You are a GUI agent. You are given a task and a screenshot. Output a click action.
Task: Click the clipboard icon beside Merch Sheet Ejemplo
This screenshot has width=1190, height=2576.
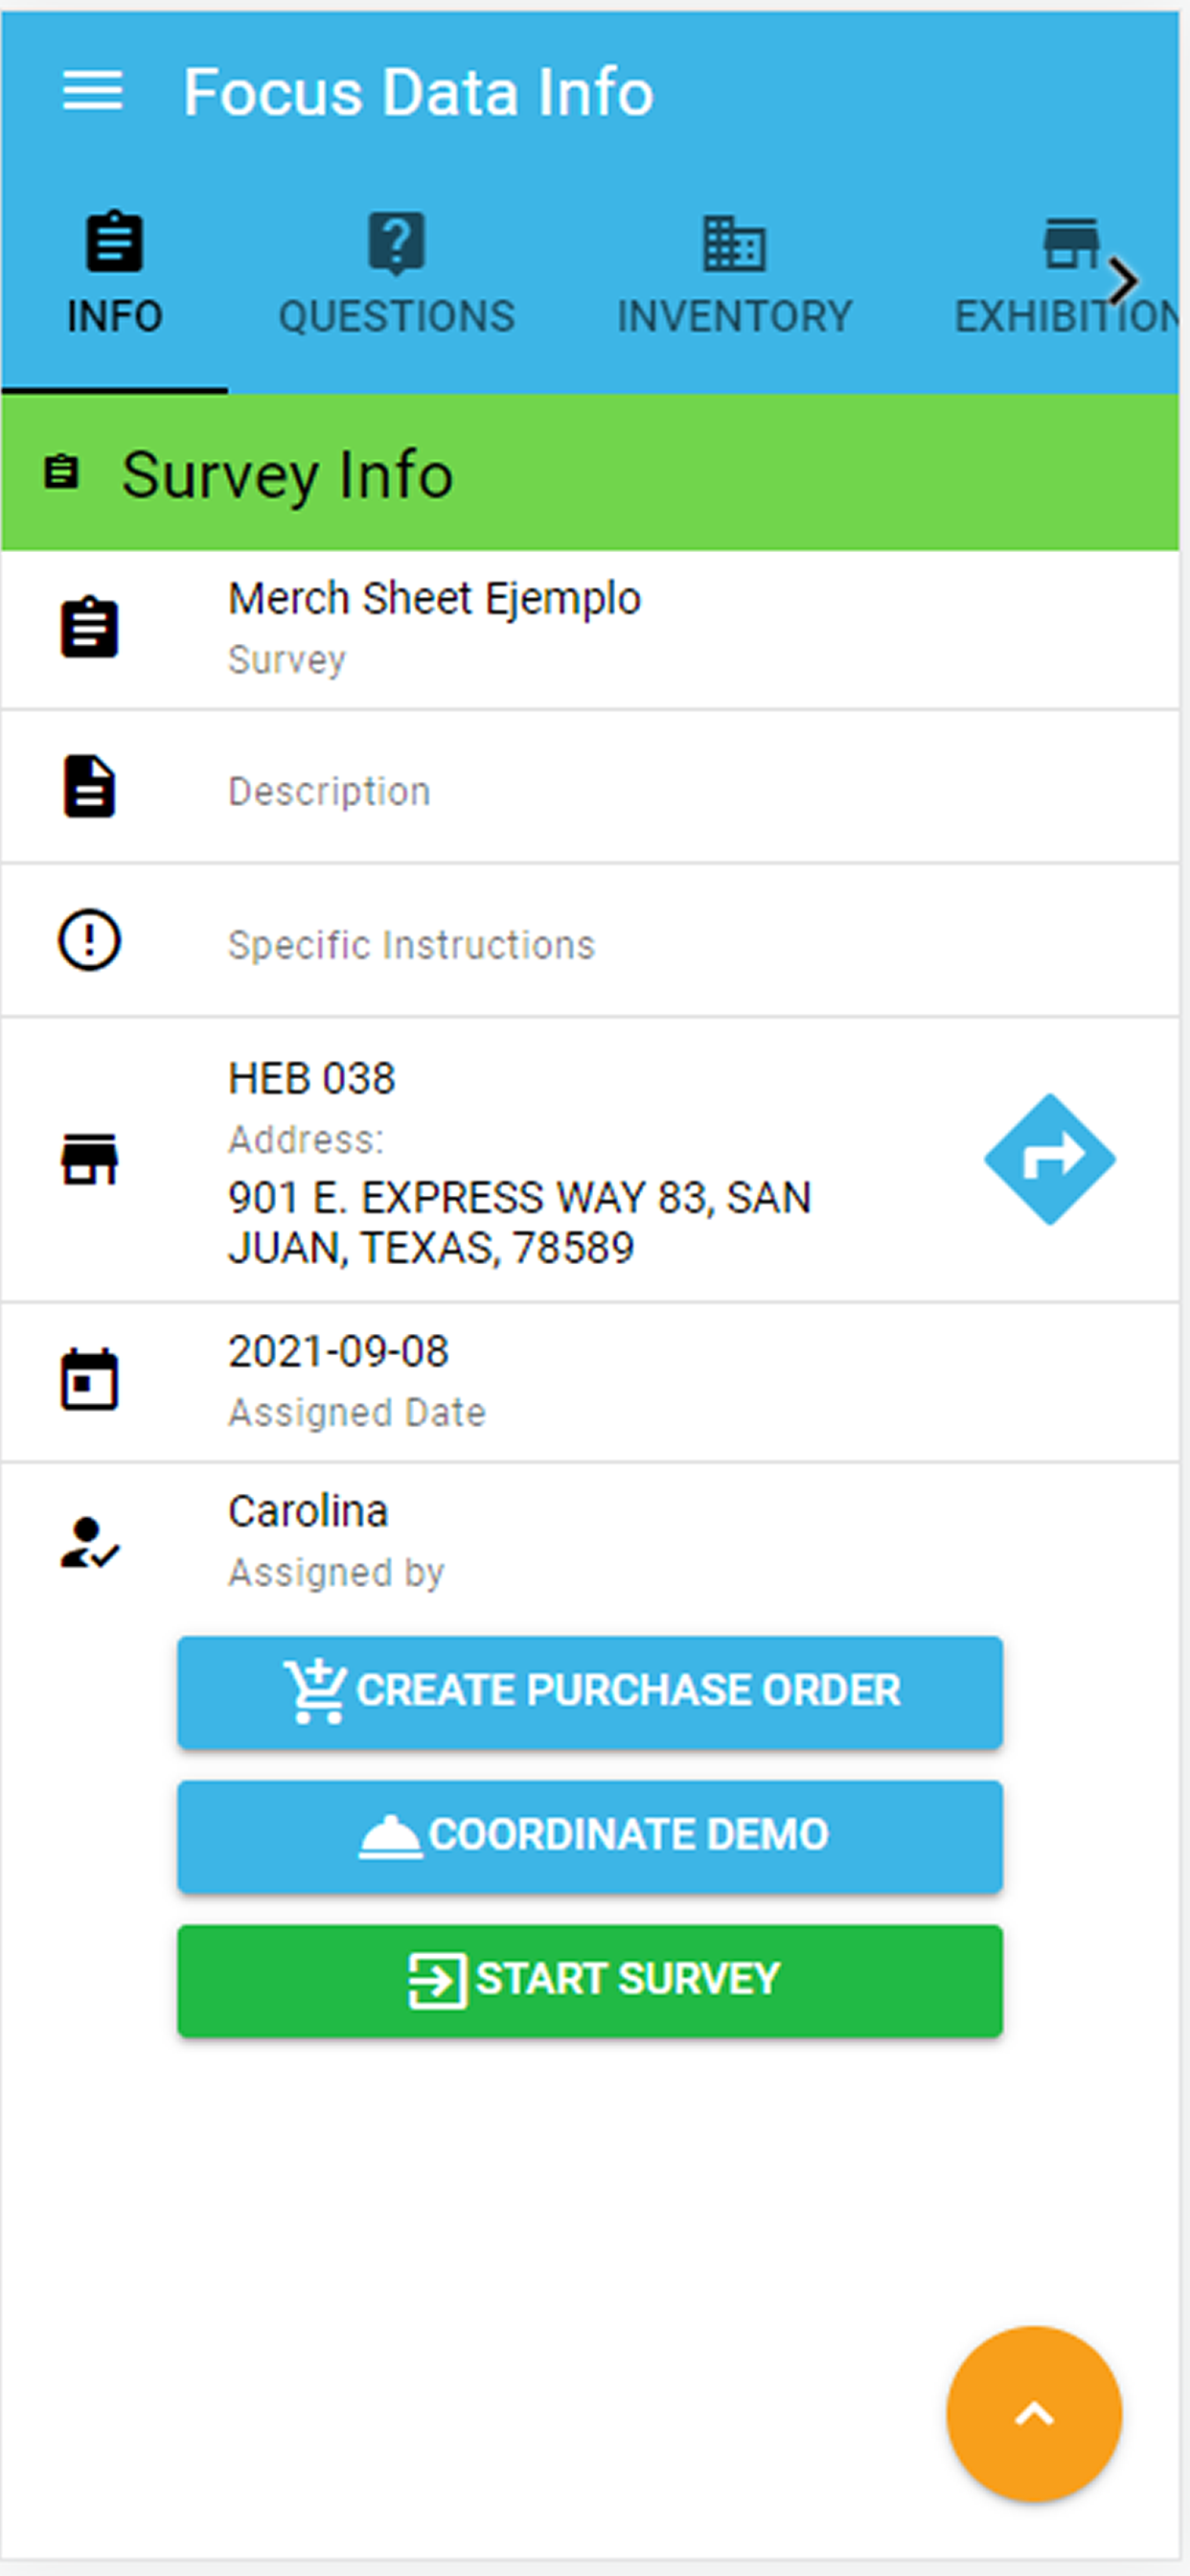click(x=89, y=628)
